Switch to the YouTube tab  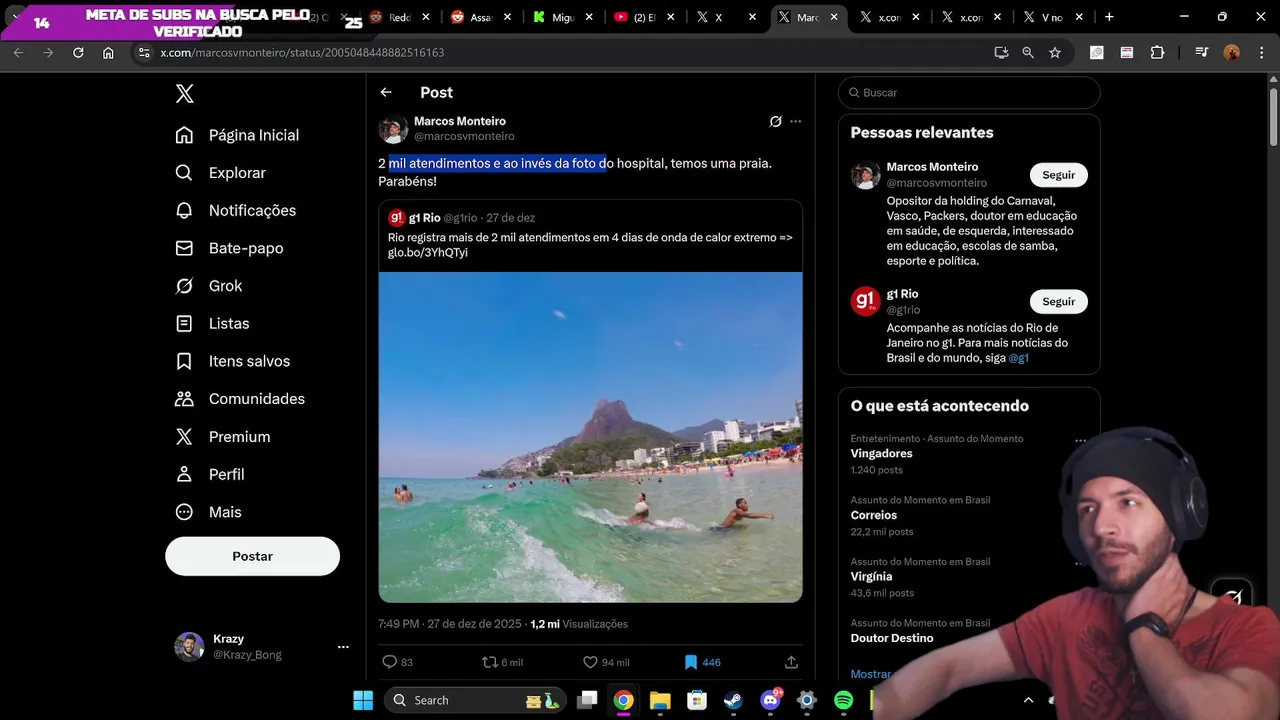(646, 17)
